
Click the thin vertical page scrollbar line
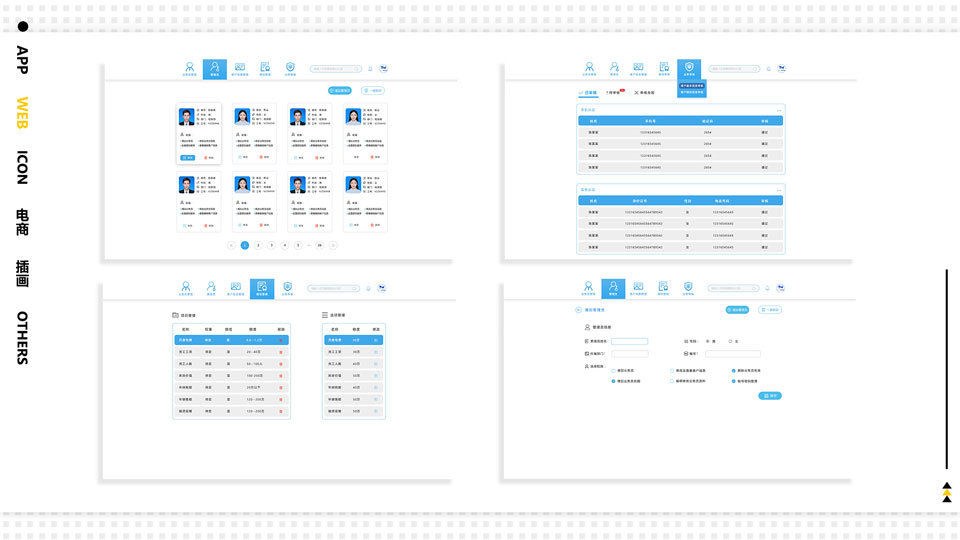[947, 369]
